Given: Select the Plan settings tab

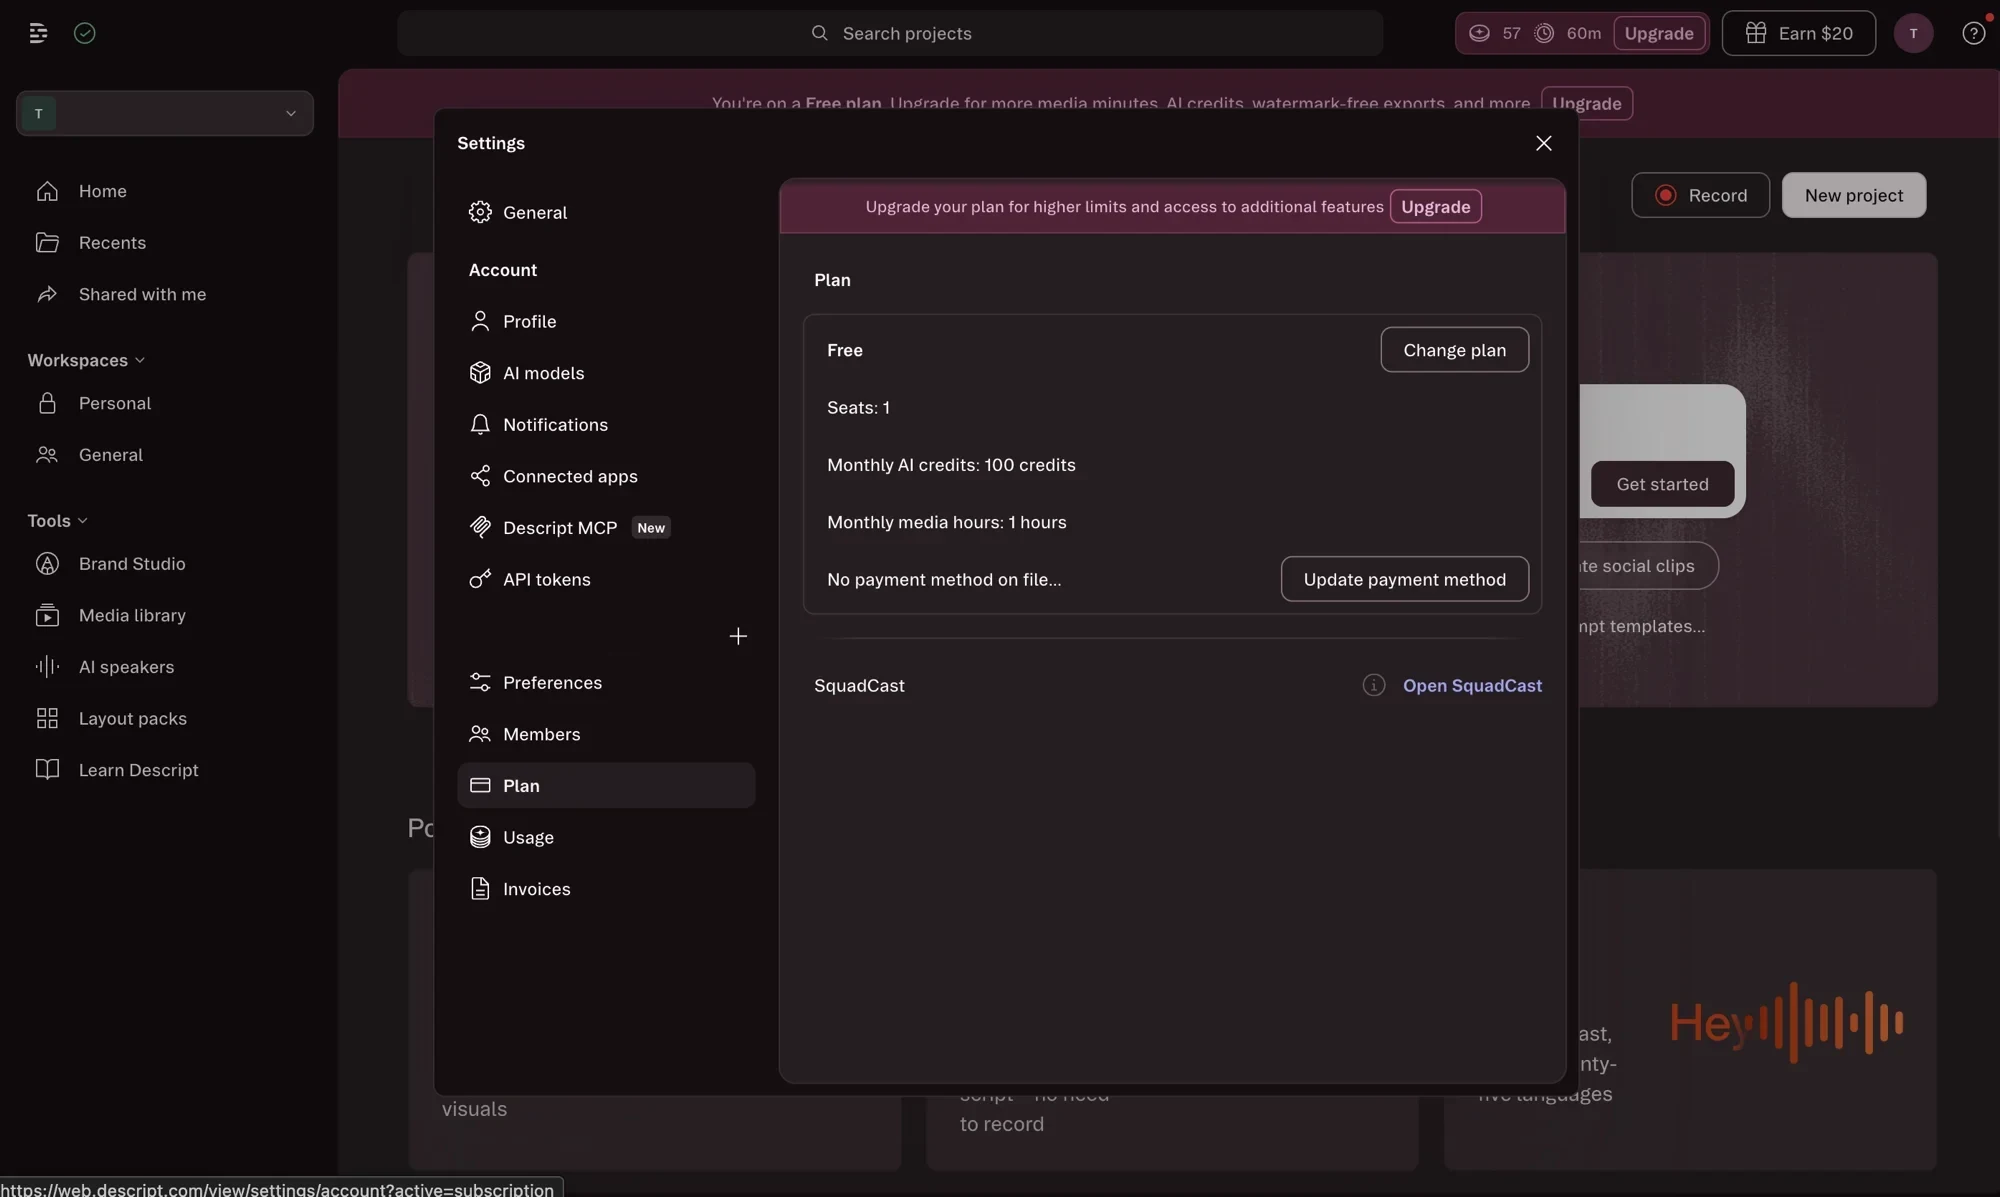Looking at the screenshot, I should pos(606,786).
